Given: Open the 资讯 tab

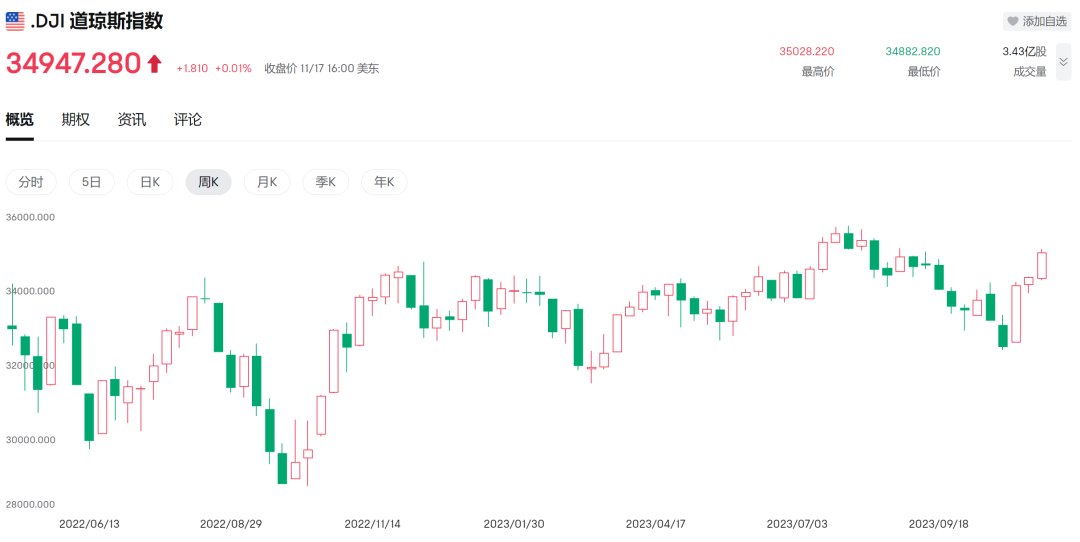Looking at the screenshot, I should pos(132,120).
